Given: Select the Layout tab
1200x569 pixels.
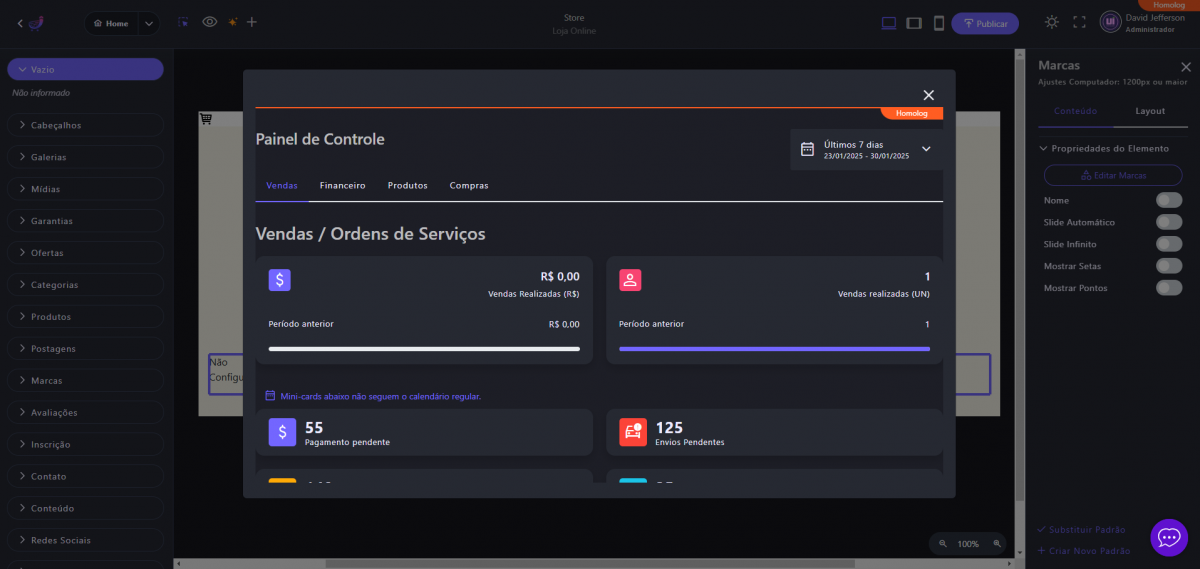Looking at the screenshot, I should (x=1150, y=111).
